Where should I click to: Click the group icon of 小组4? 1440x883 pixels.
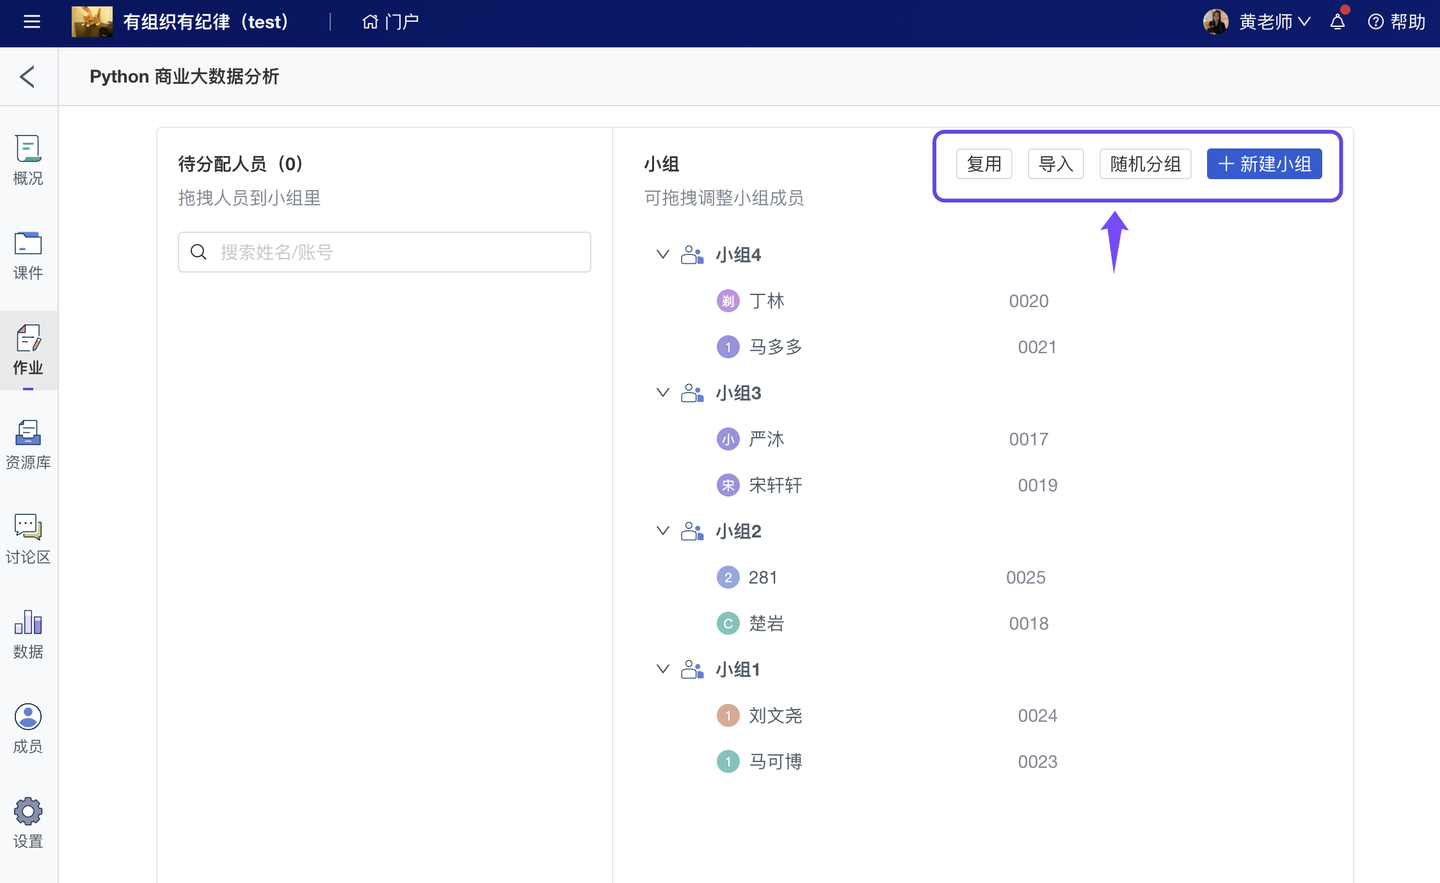[x=692, y=255]
